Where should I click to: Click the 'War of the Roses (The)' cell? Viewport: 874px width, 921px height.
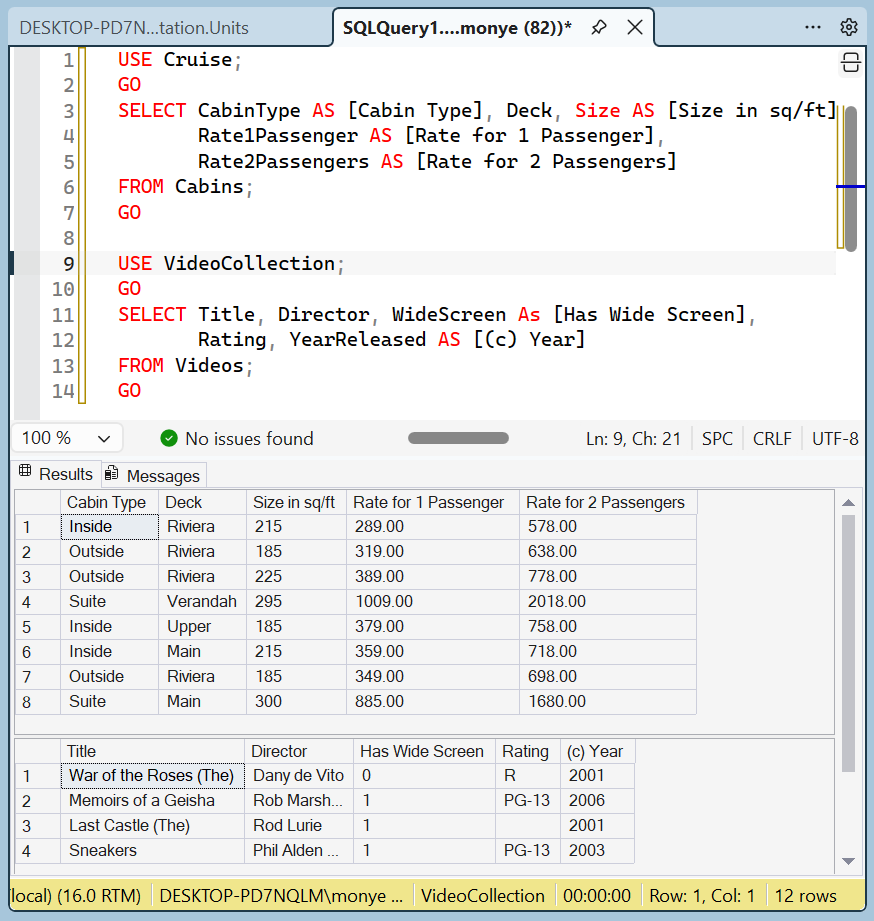pyautogui.click(x=152, y=776)
